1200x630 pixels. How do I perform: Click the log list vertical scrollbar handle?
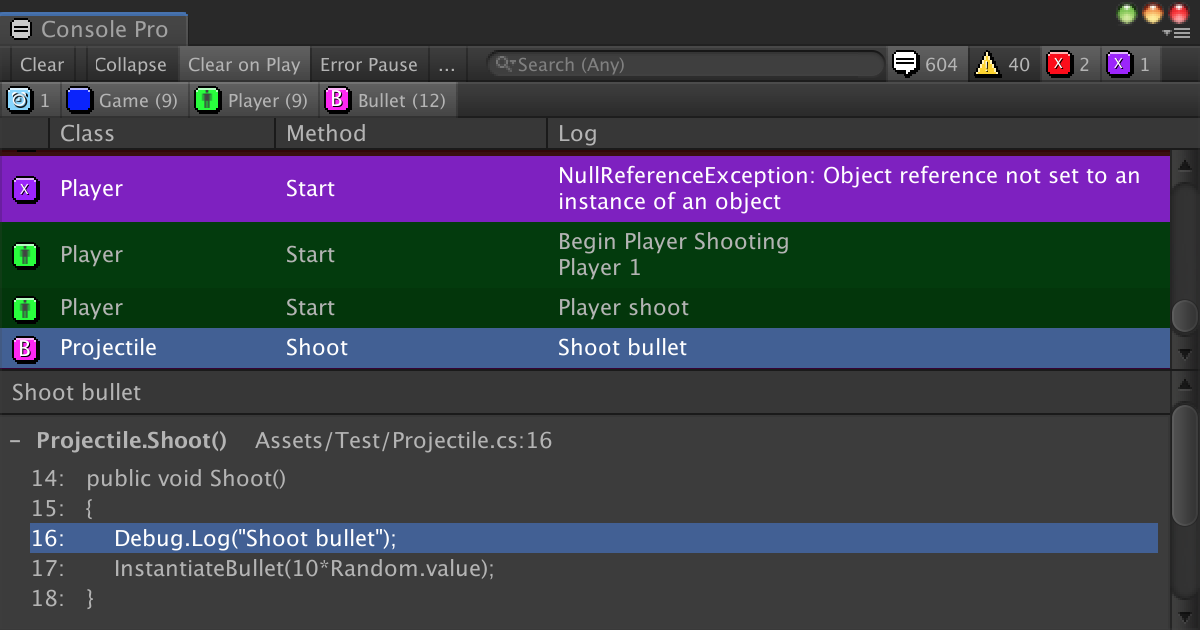pos(1185,316)
